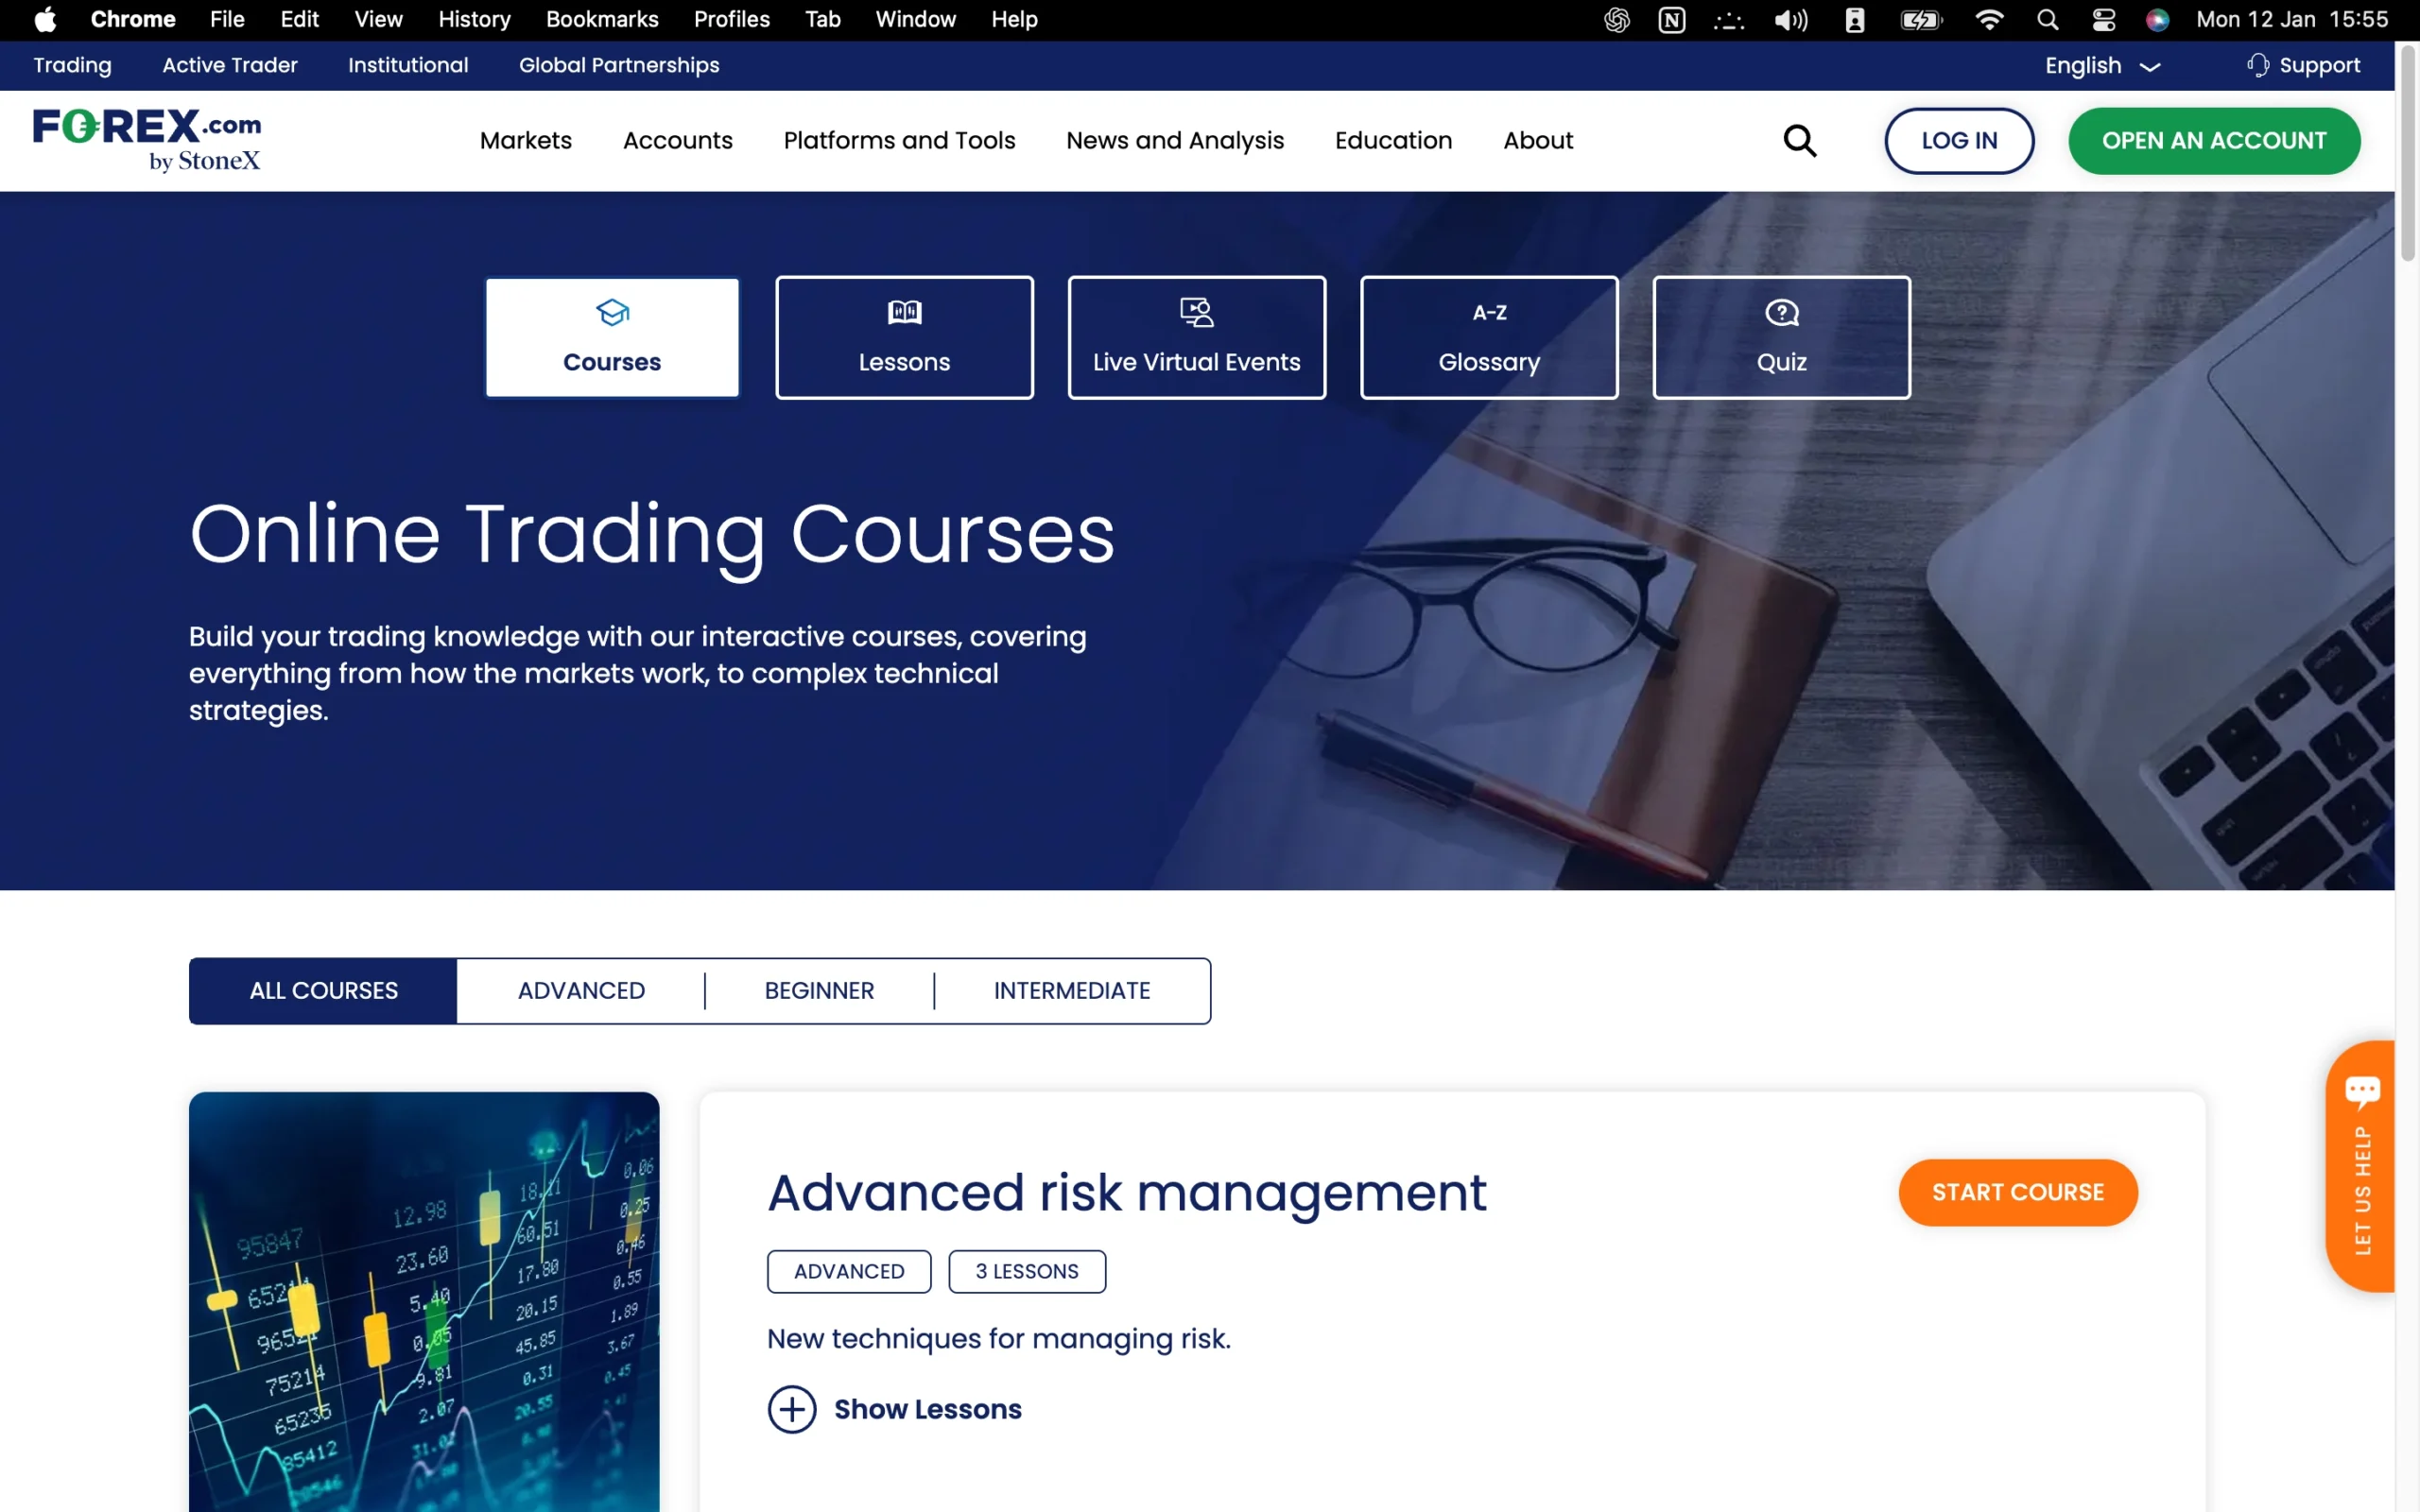Click the START COURSE button
The height and width of the screenshot is (1512, 2420).
coord(2017,1191)
